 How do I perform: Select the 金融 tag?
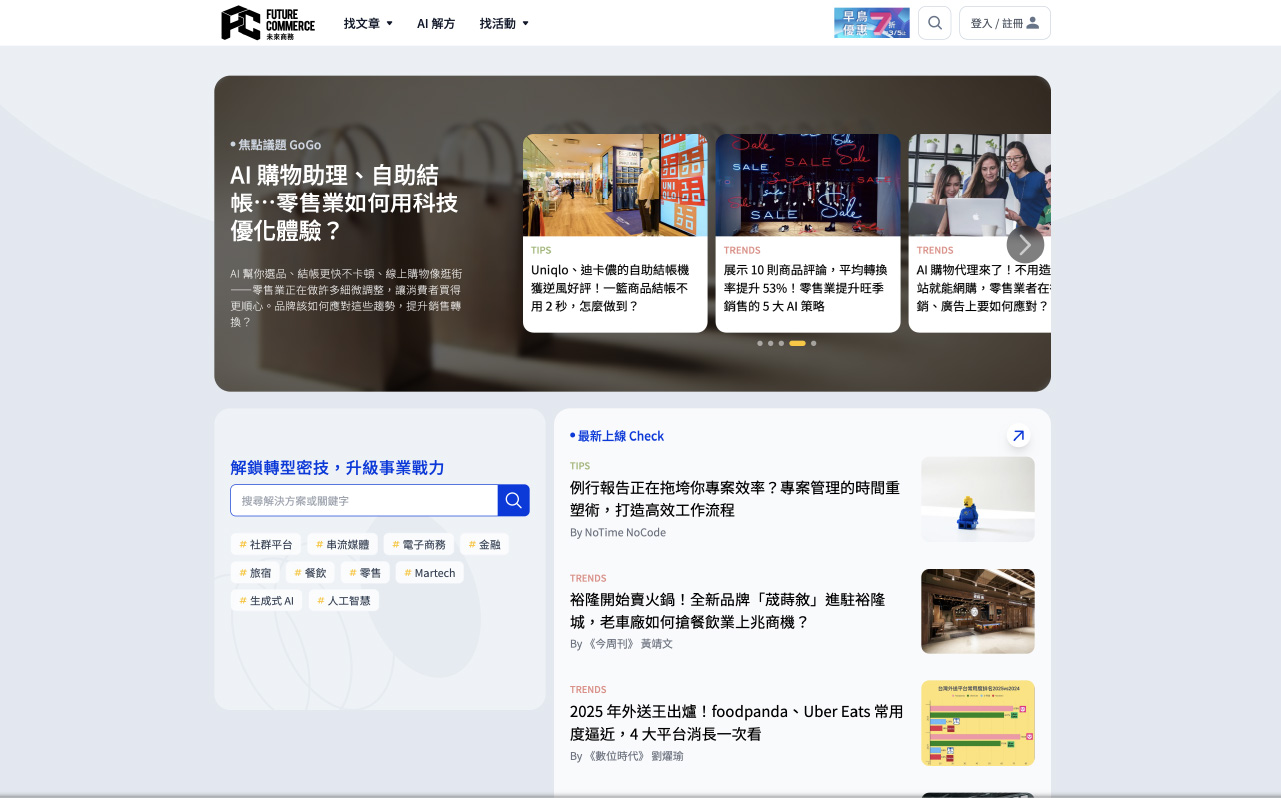(484, 545)
